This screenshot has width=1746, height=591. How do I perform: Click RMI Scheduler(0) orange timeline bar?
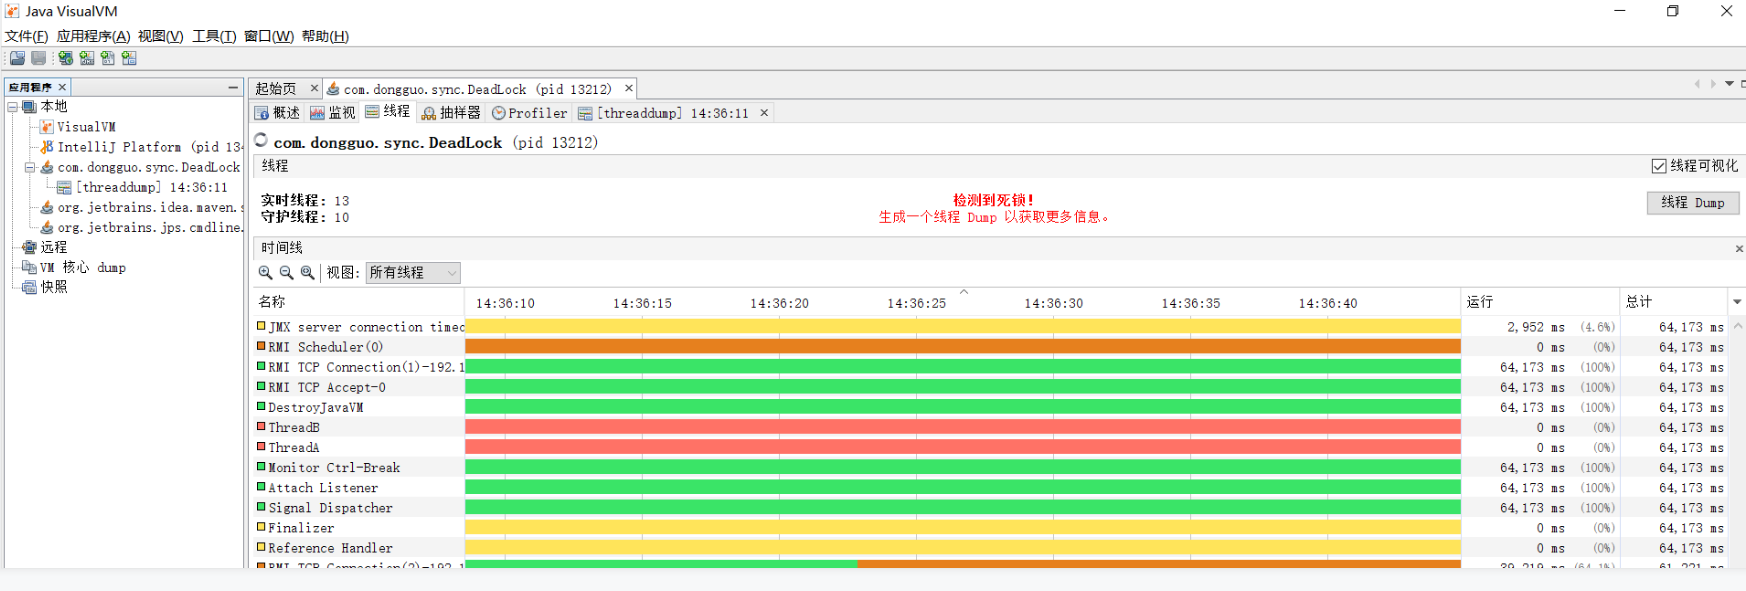tap(963, 347)
